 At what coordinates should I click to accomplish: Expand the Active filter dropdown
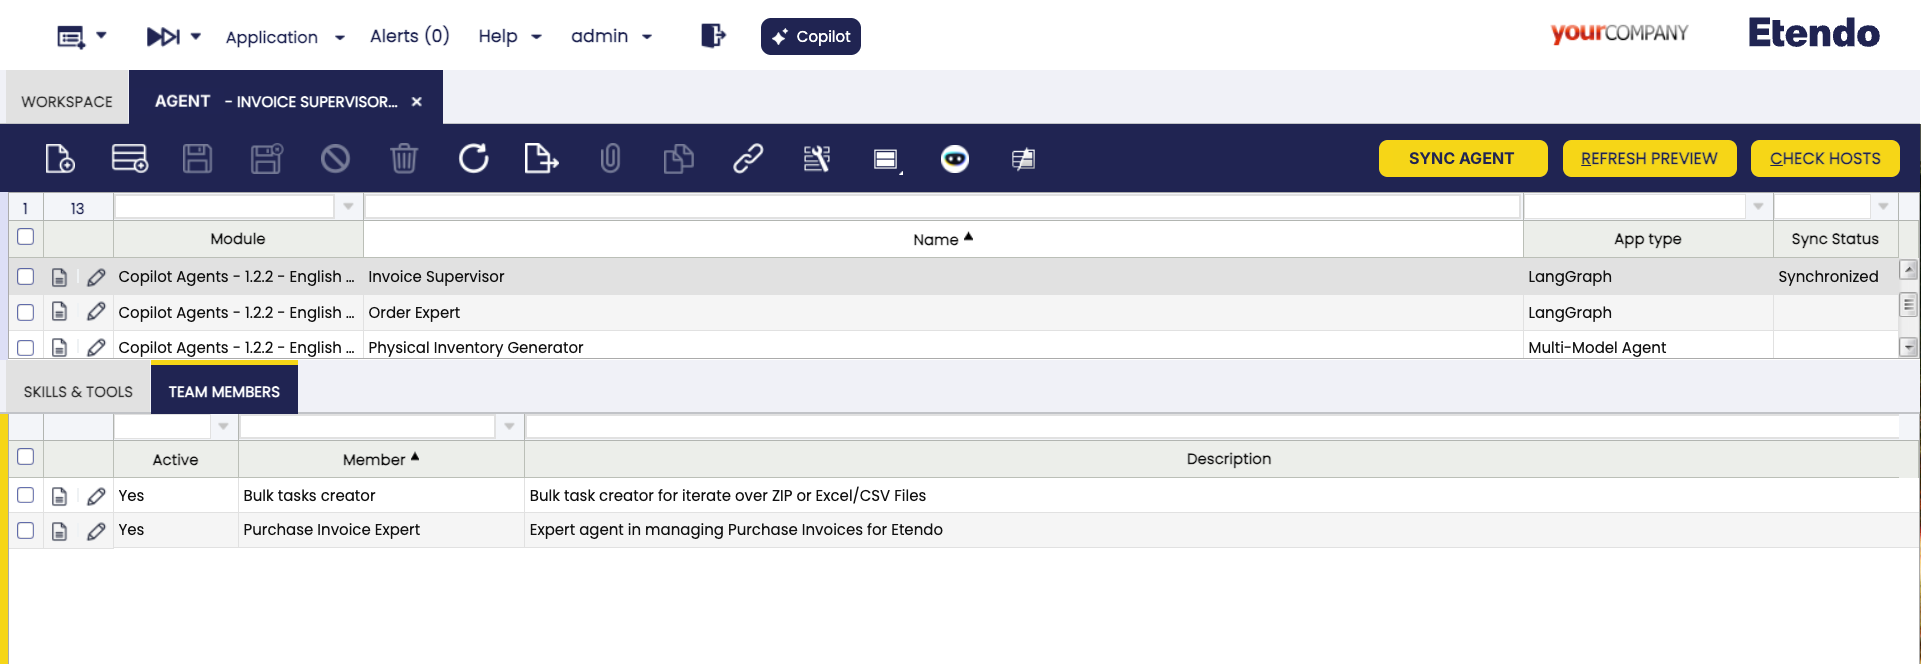pyautogui.click(x=223, y=427)
